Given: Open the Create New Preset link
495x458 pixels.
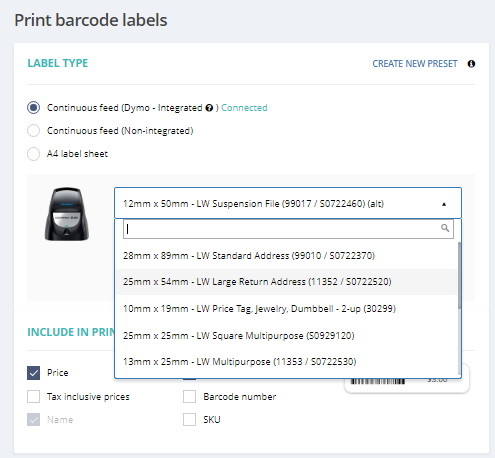Looking at the screenshot, I should [x=415, y=64].
